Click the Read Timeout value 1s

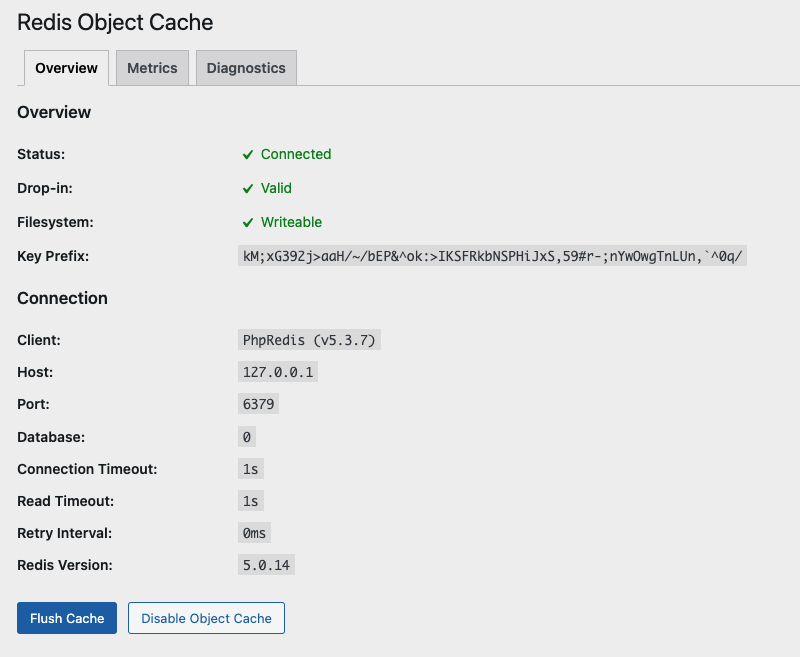tap(251, 501)
